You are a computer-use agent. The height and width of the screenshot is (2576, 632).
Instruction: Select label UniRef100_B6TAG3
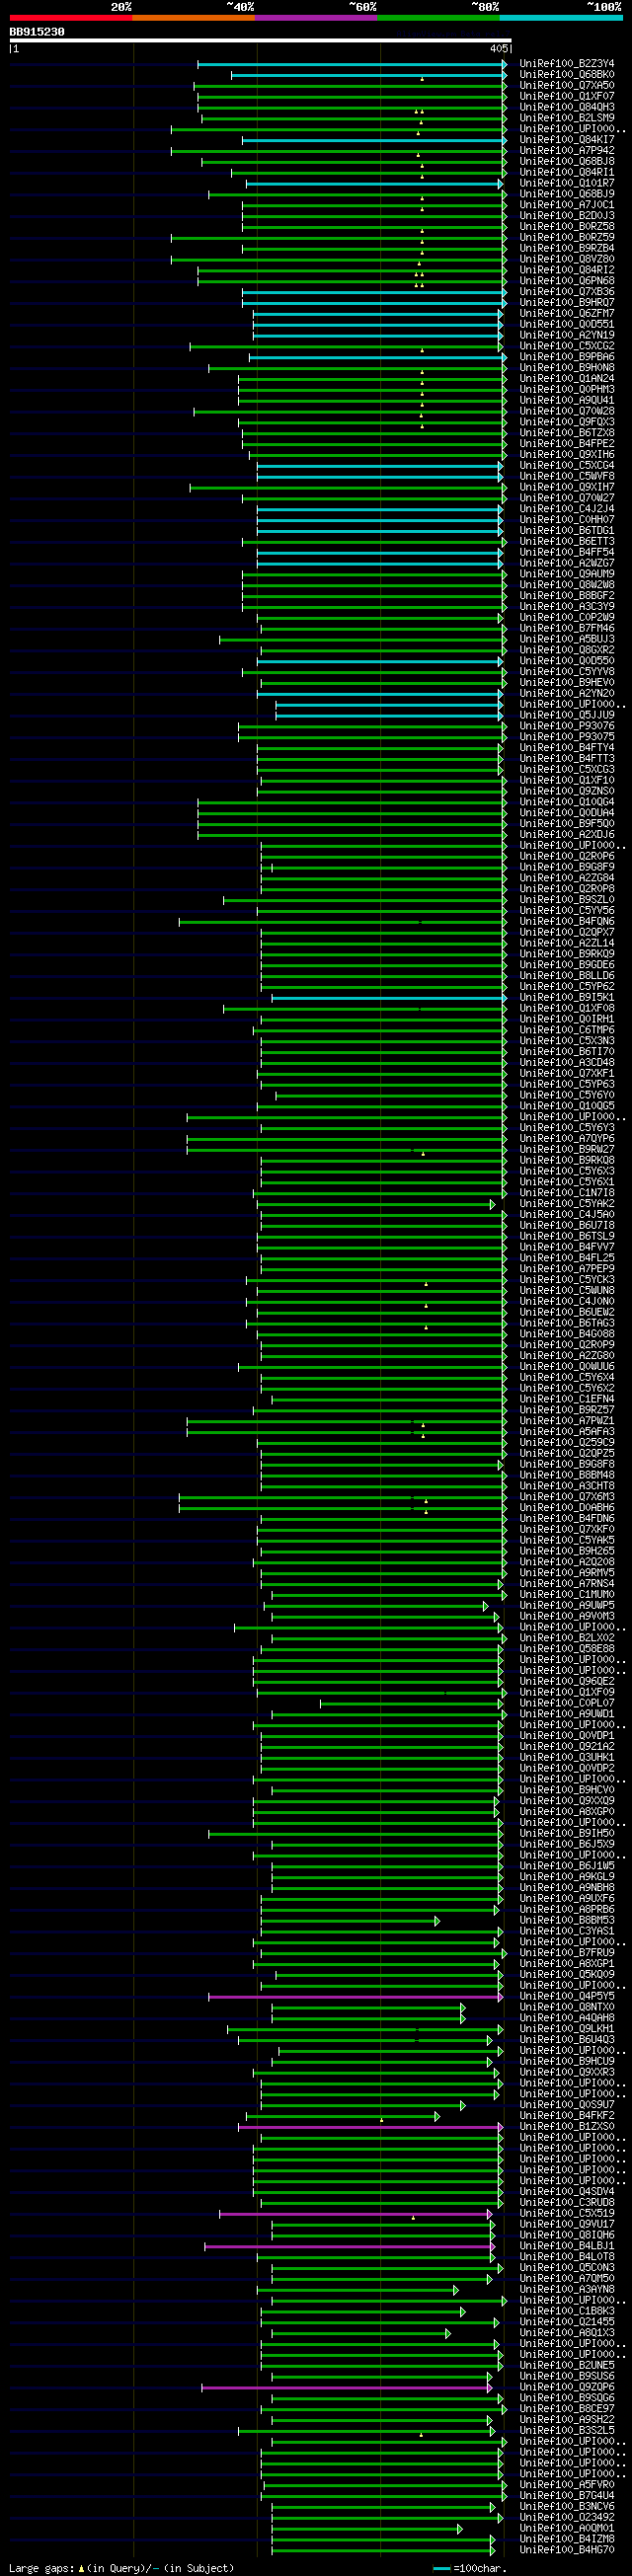(x=567, y=1324)
